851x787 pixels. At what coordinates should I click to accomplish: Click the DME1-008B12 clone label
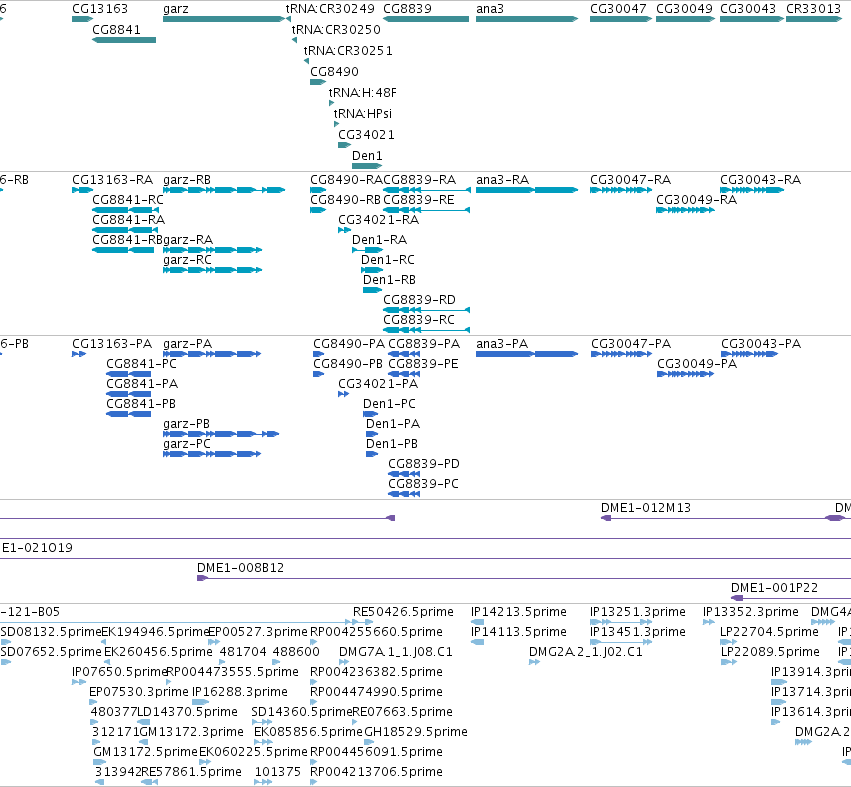coord(240,568)
